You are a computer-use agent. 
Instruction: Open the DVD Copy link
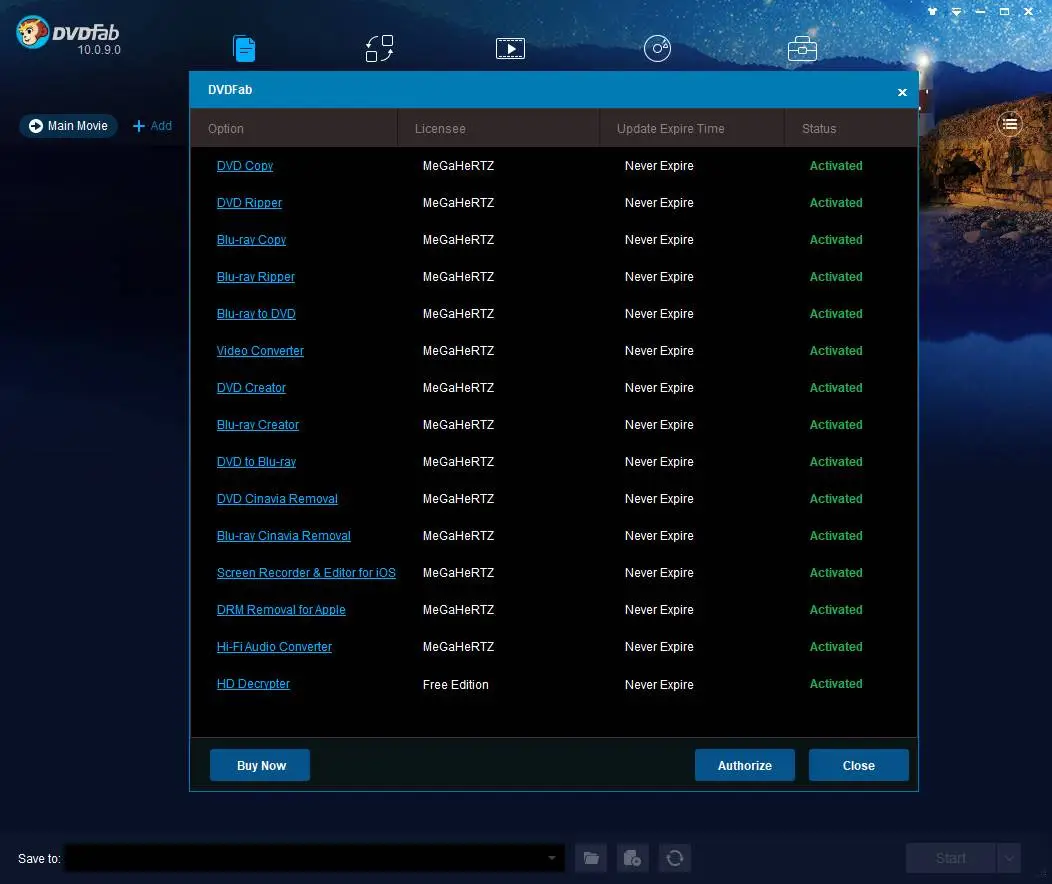pyautogui.click(x=245, y=166)
